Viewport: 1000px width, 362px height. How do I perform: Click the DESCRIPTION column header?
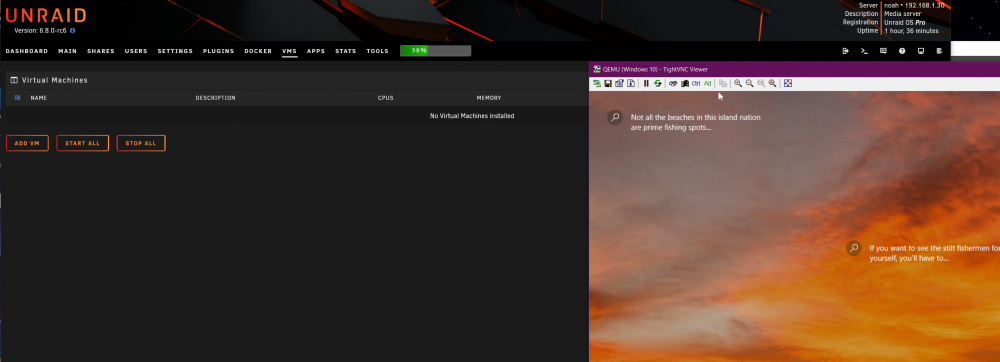click(216, 98)
